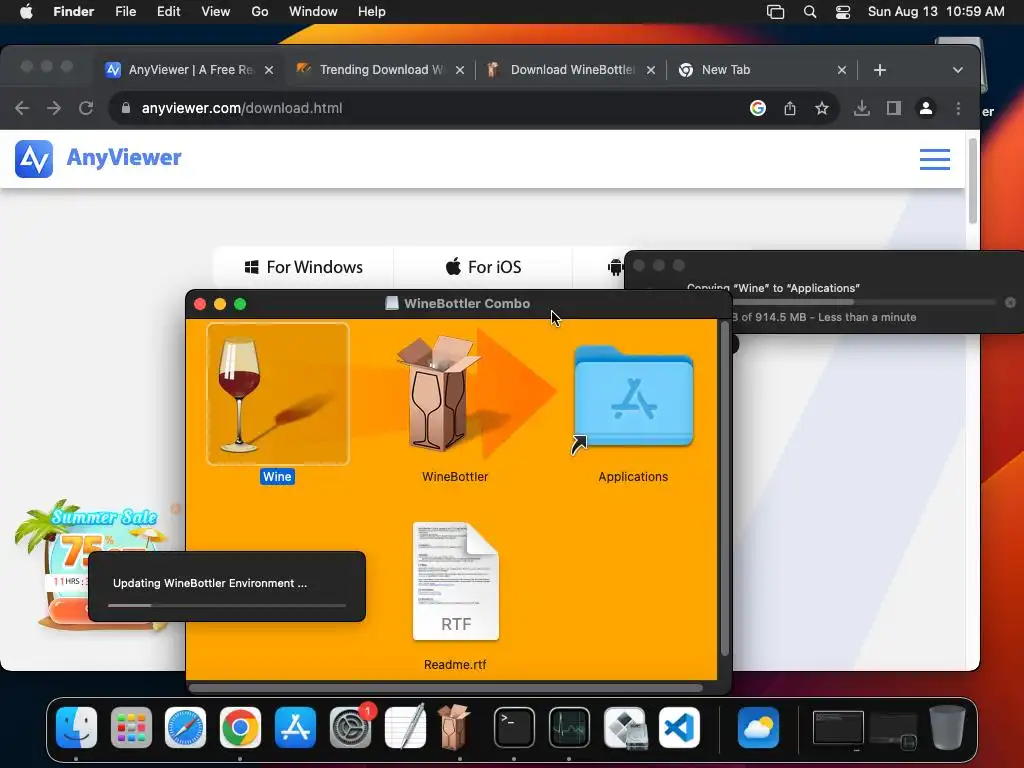Open TextEdit from the Dock
Image resolution: width=1024 pixels, height=768 pixels.
406,726
